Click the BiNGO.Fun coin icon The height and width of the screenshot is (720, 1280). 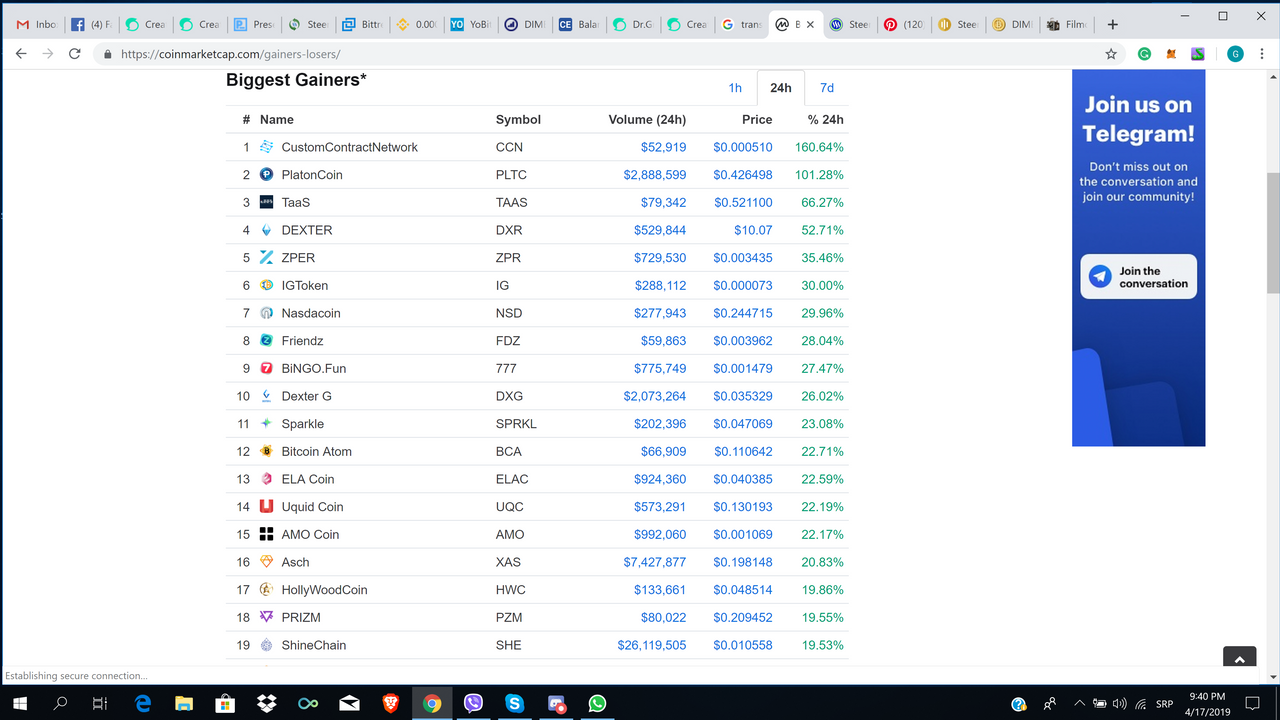267,368
